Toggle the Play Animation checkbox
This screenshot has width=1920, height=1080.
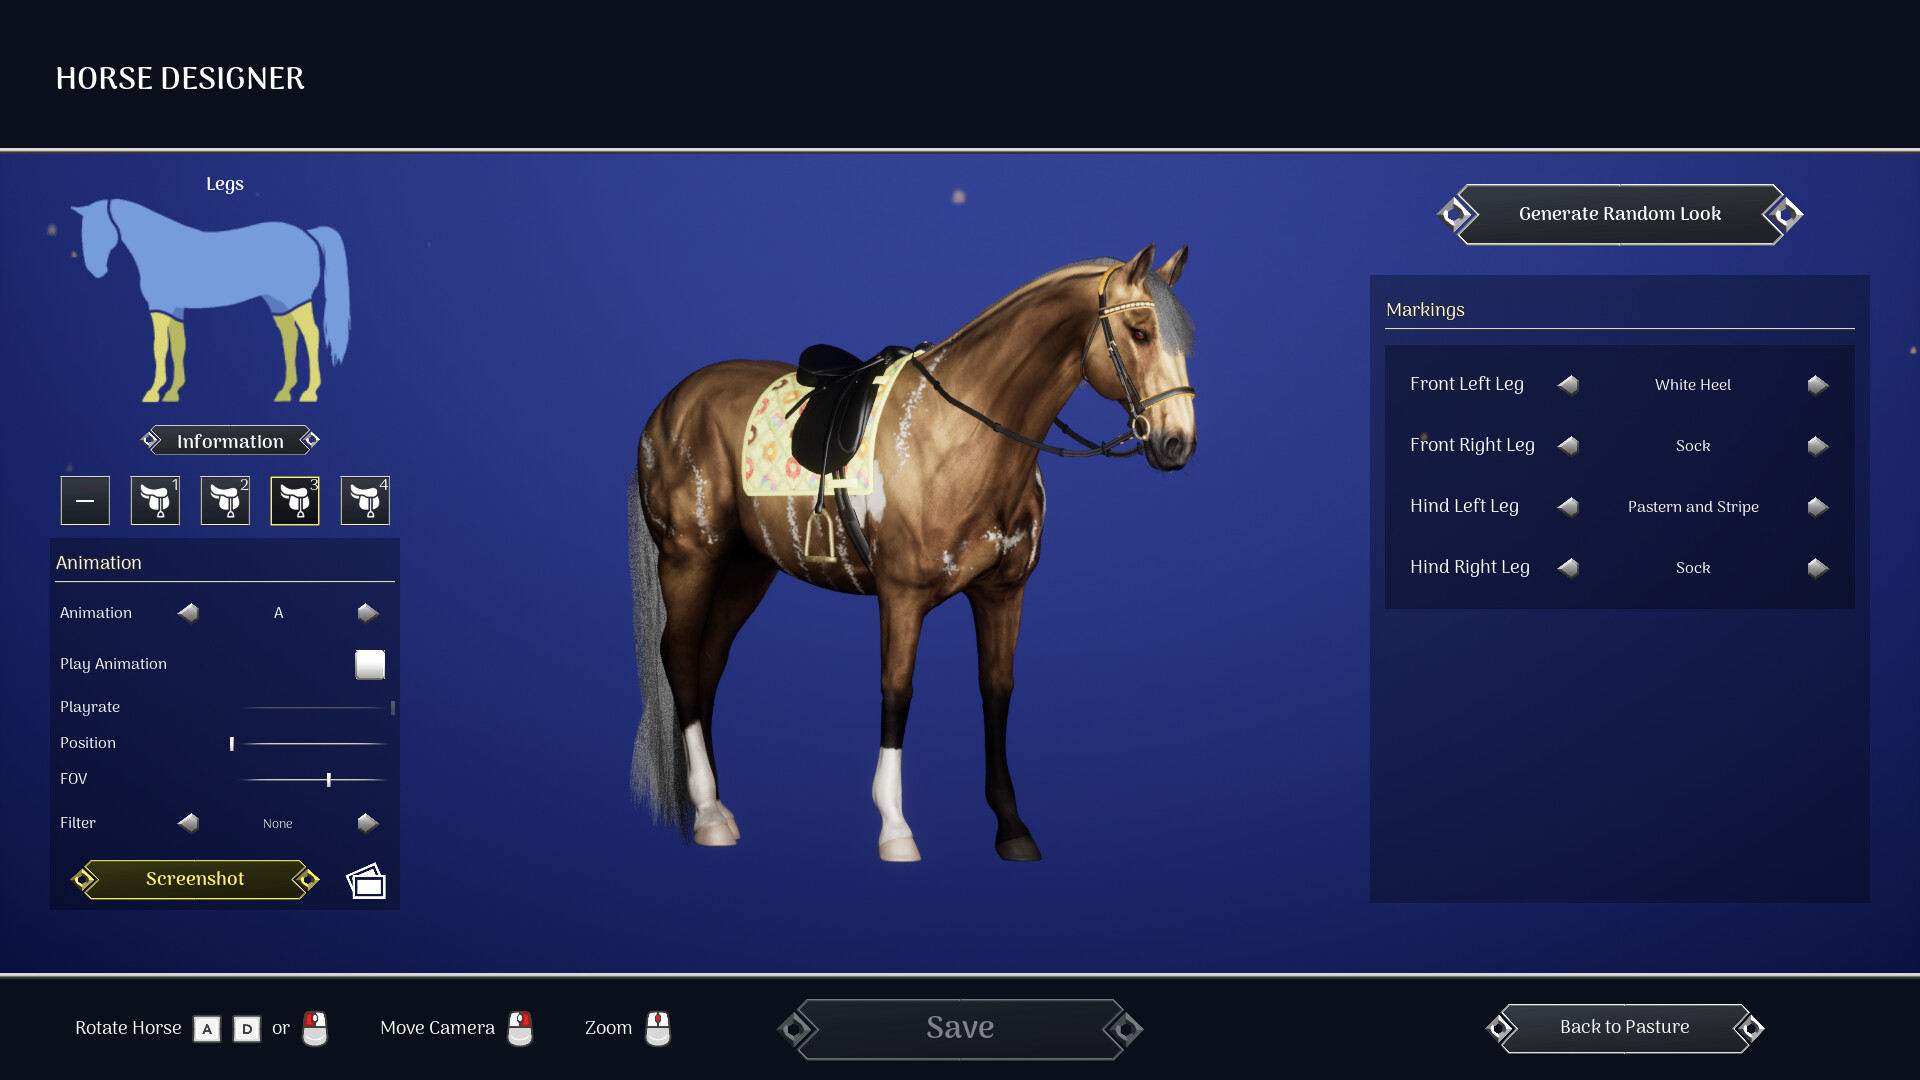point(370,665)
